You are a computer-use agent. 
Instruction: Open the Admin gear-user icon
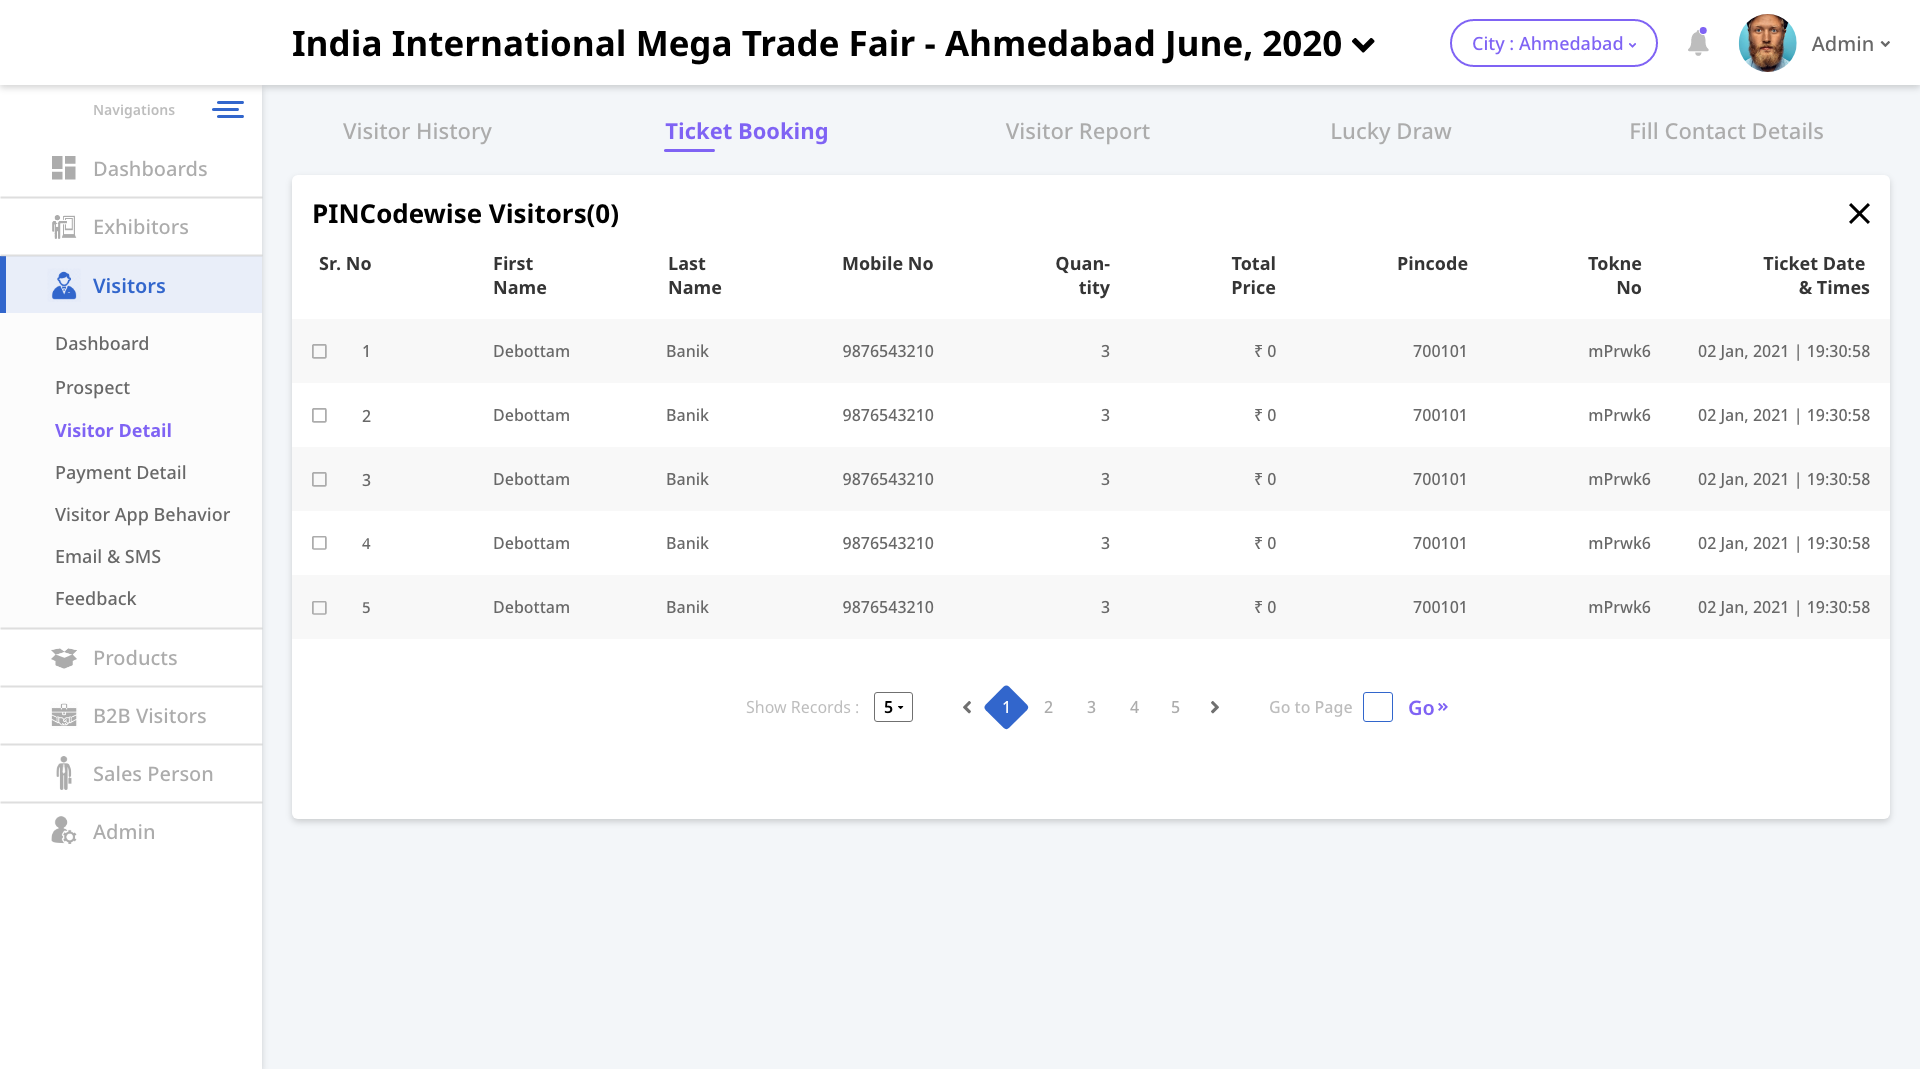(64, 831)
